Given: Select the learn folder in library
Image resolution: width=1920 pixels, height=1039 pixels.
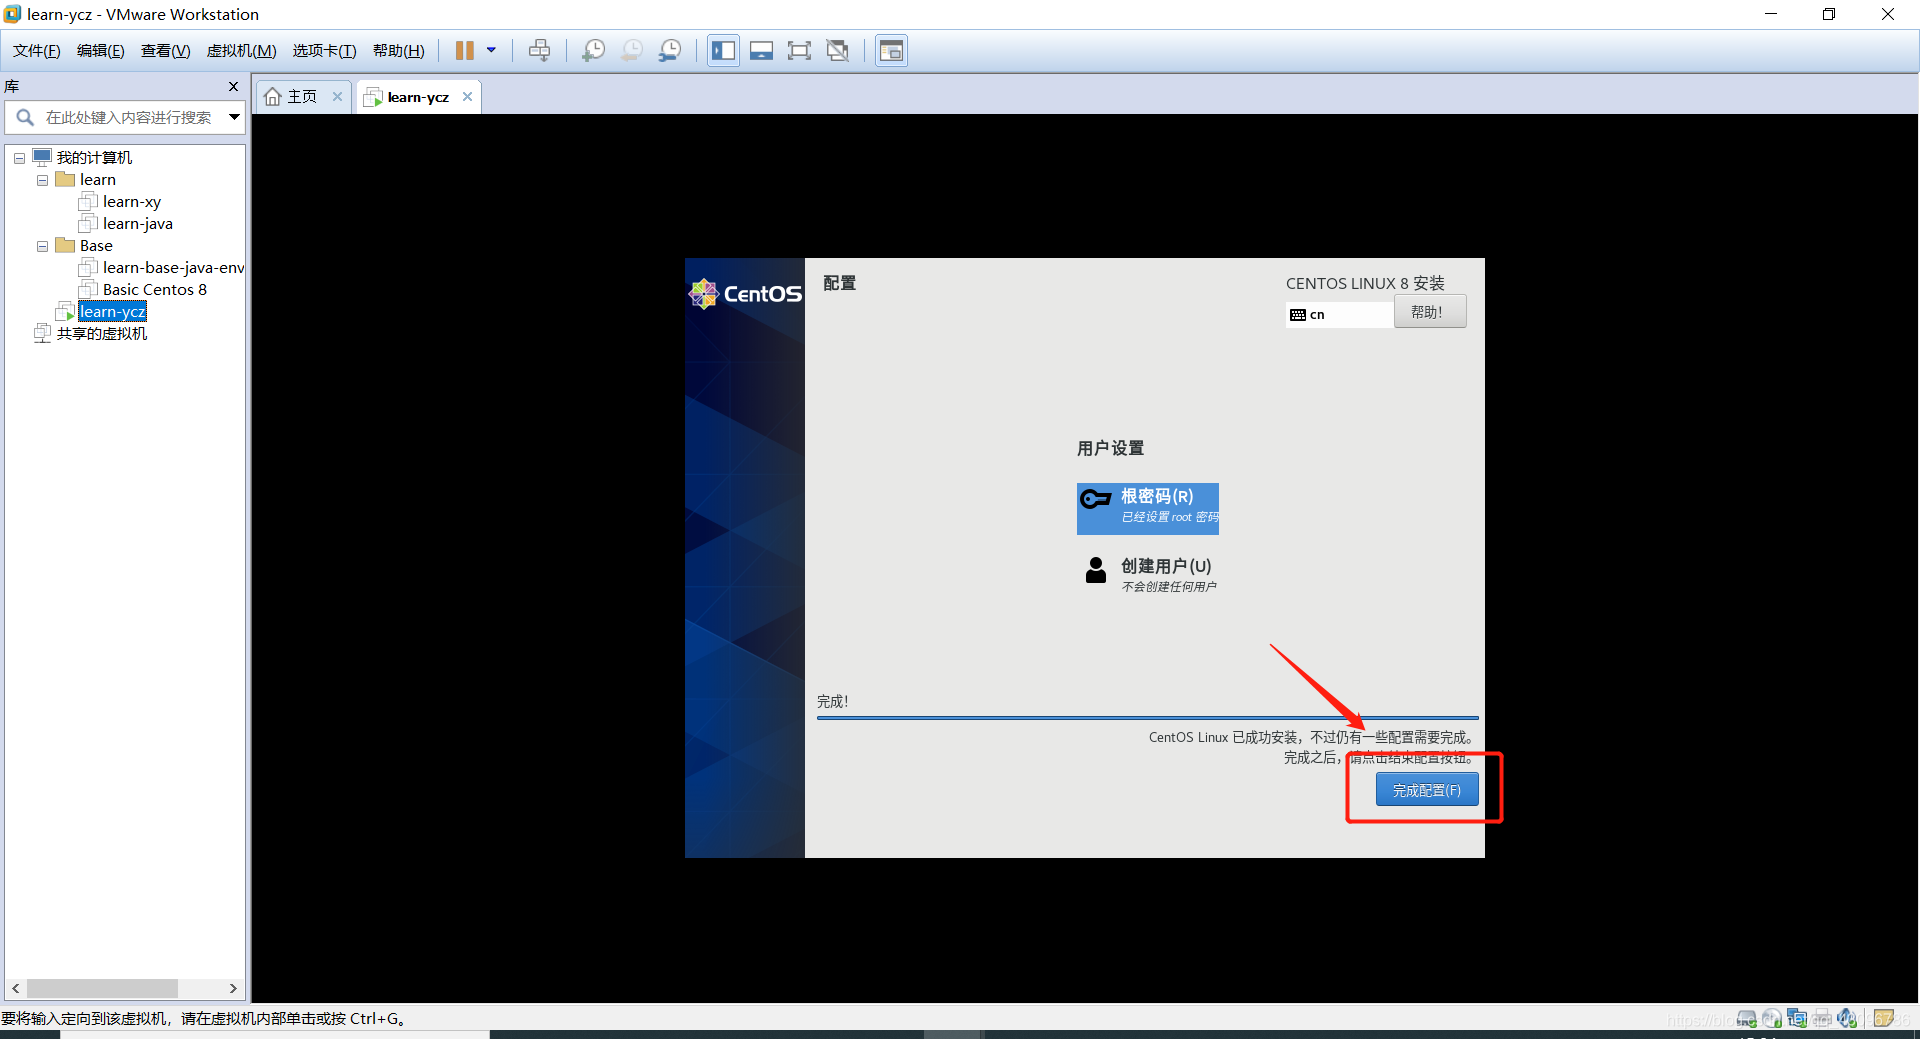Looking at the screenshot, I should pos(98,180).
